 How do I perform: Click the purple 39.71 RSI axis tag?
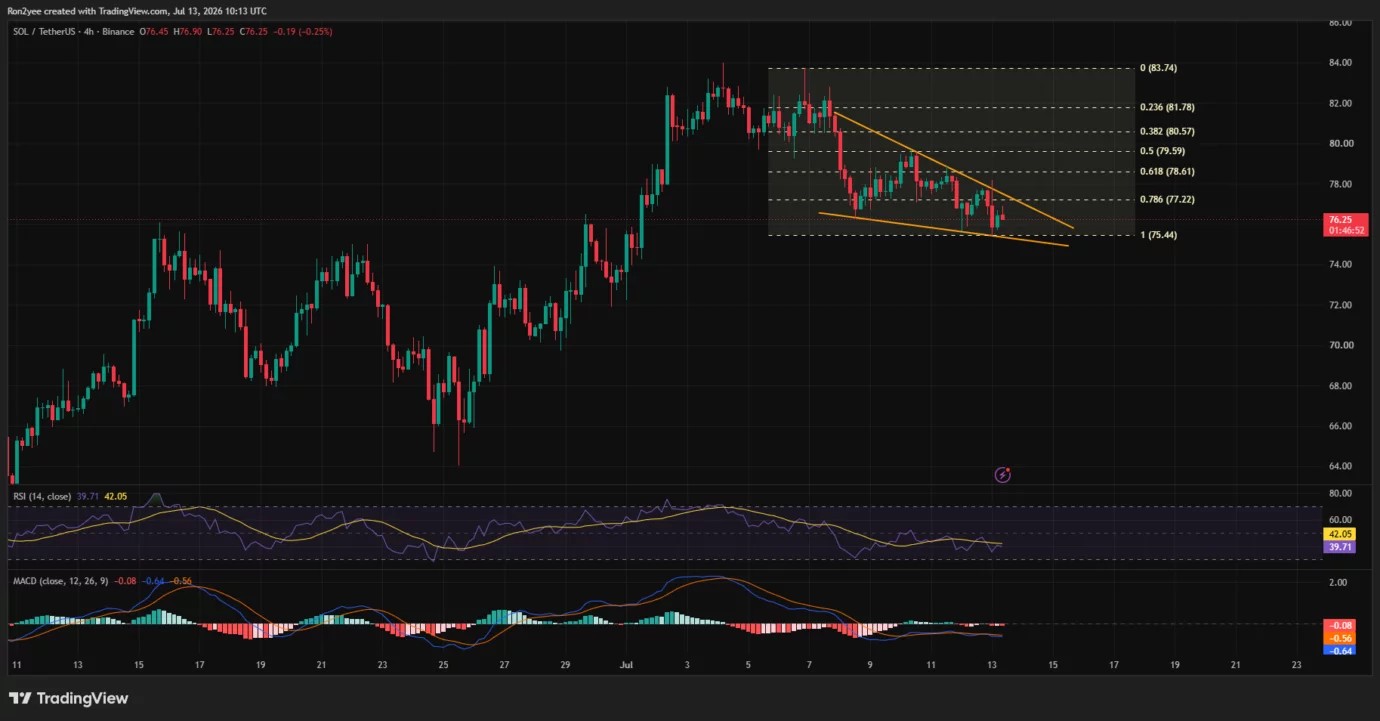[1340, 547]
